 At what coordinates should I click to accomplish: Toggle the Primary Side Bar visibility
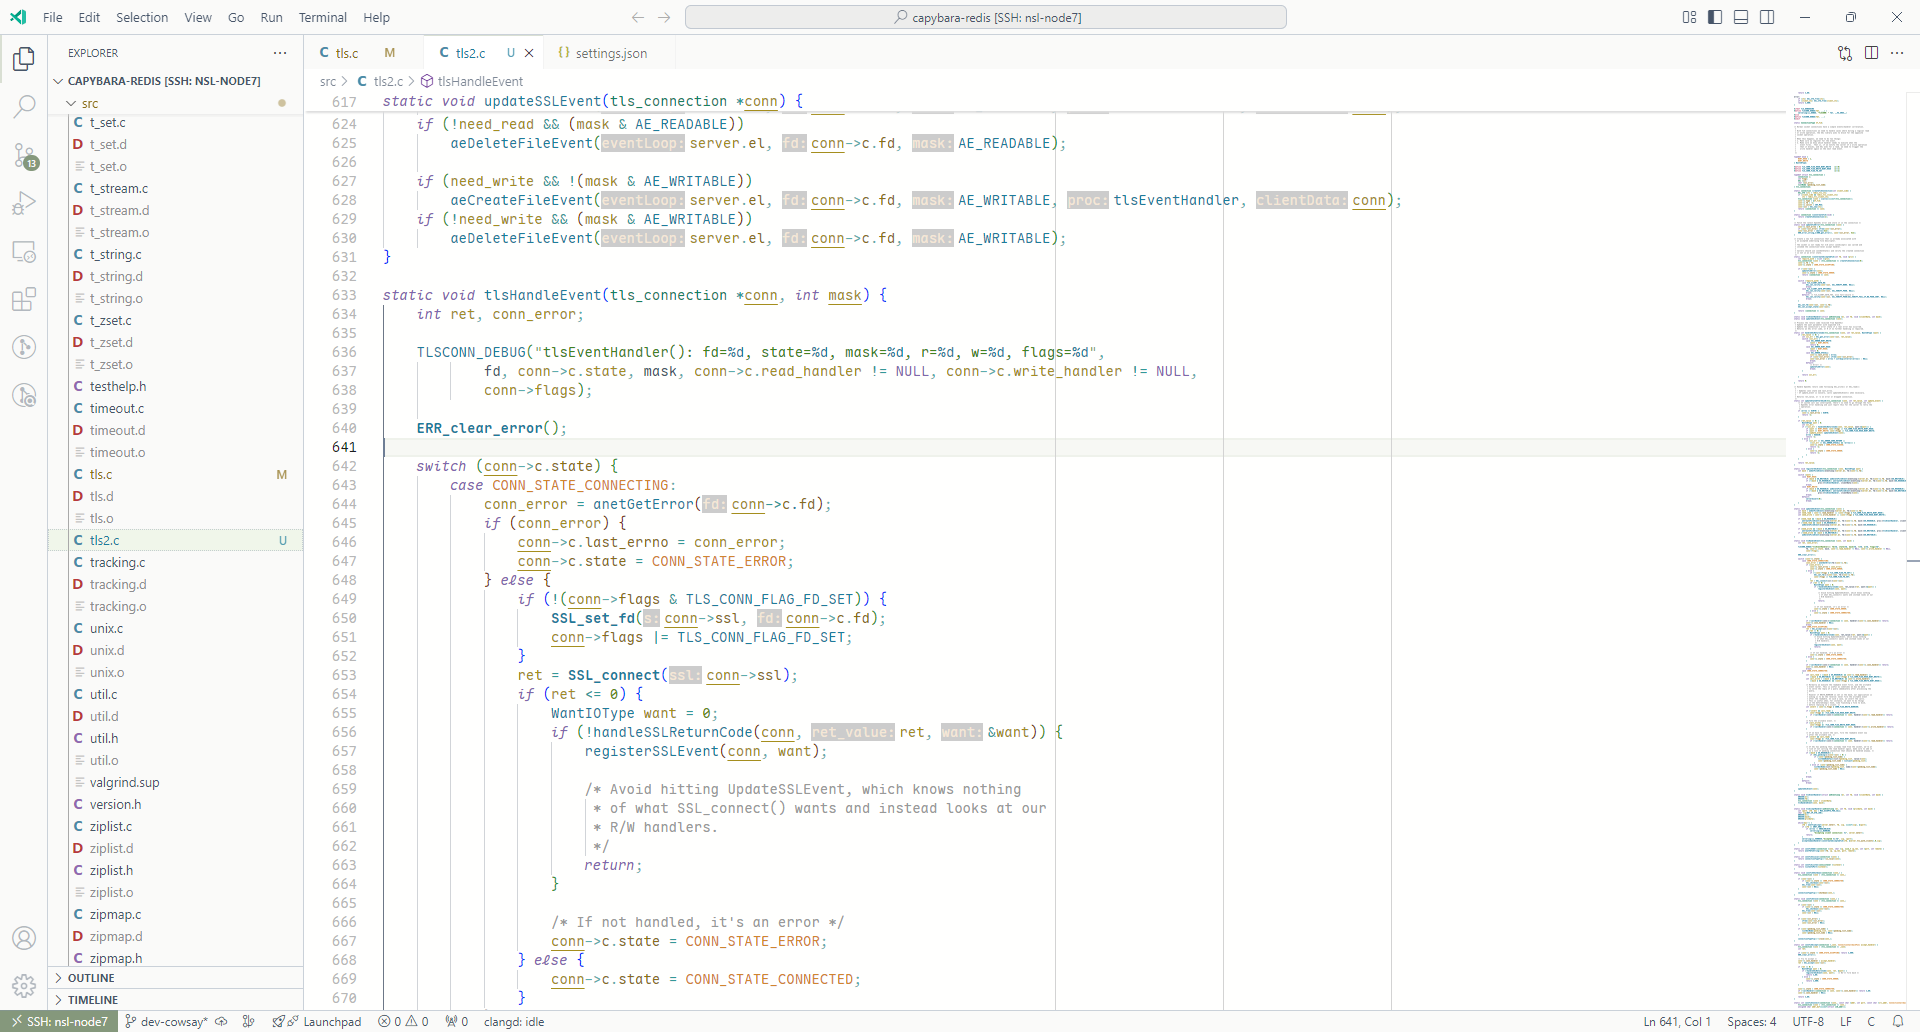(x=1715, y=17)
